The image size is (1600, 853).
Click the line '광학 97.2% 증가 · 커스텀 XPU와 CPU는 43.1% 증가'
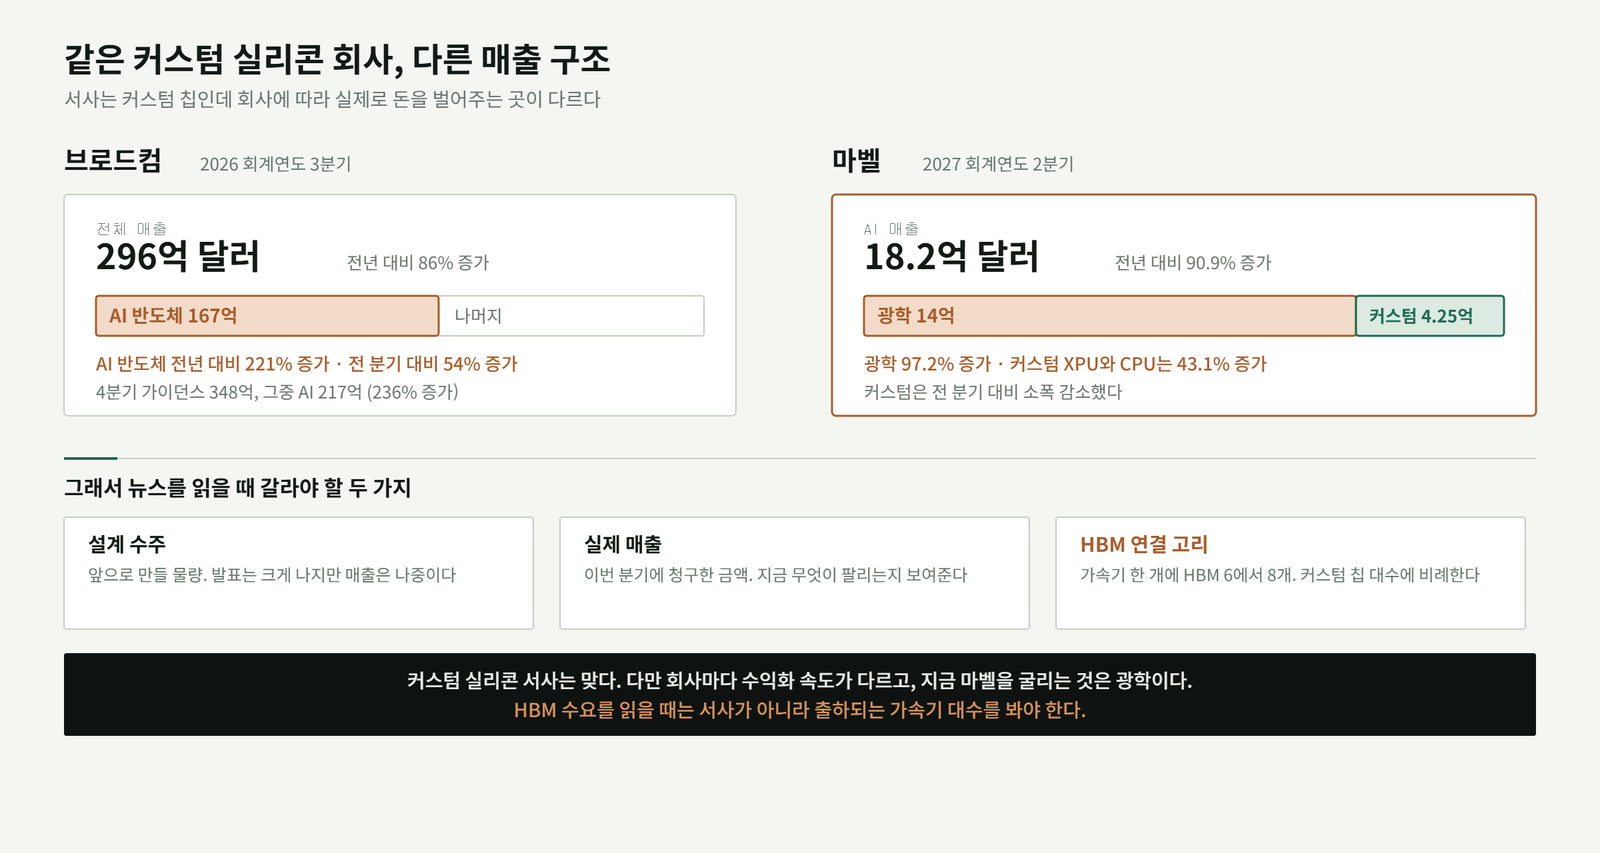point(1065,364)
